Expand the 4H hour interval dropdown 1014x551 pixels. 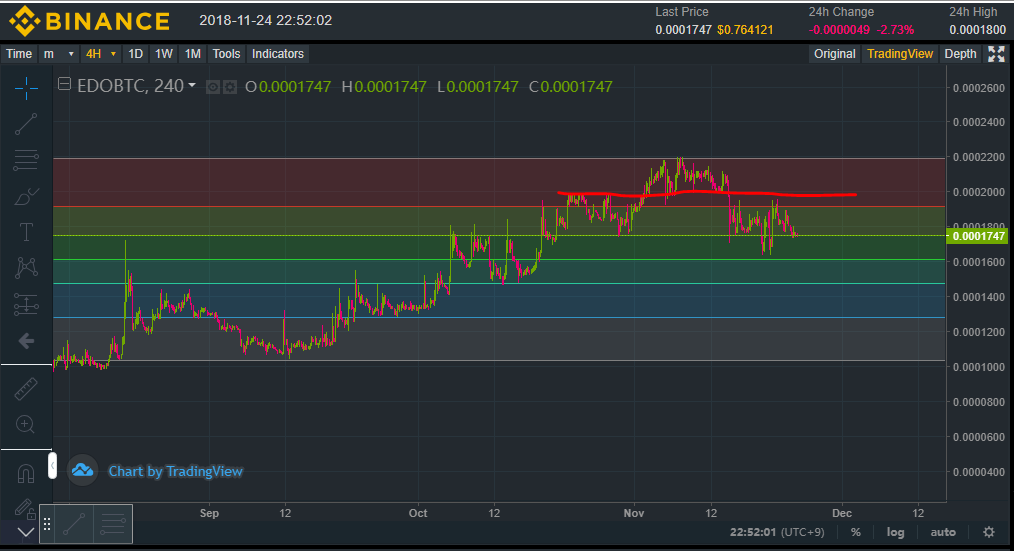point(101,54)
